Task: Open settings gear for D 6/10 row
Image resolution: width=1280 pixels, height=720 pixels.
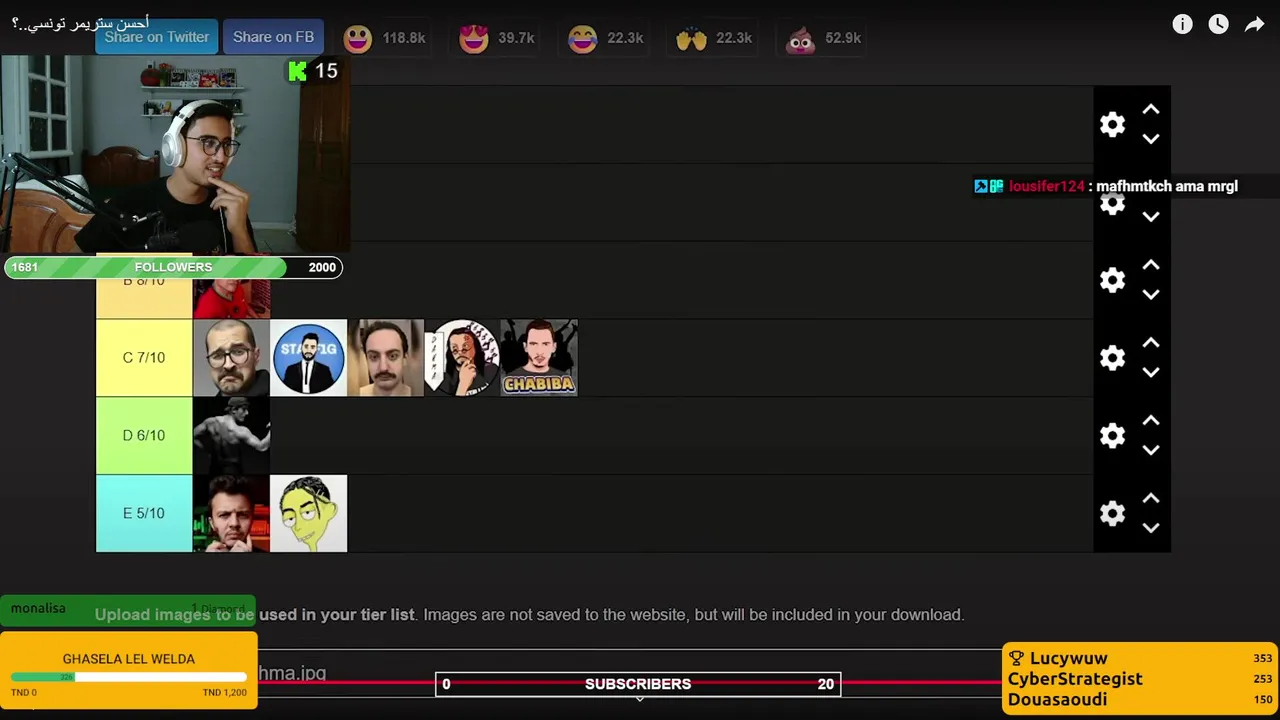Action: 1112,435
